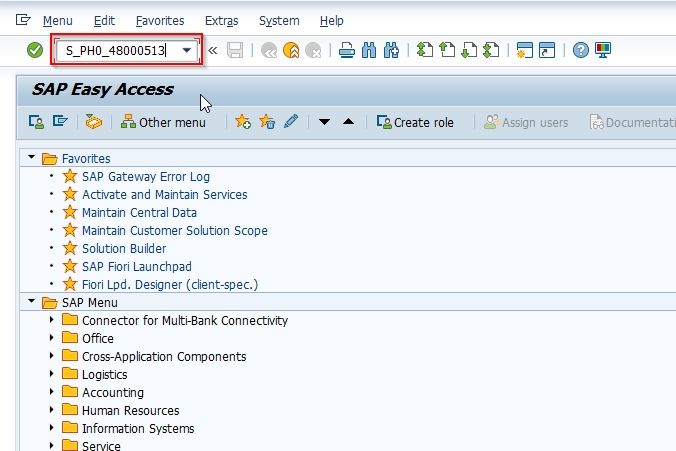Click the Add to Favorites star icon
Viewport: 676px width, 451px height.
(243, 122)
